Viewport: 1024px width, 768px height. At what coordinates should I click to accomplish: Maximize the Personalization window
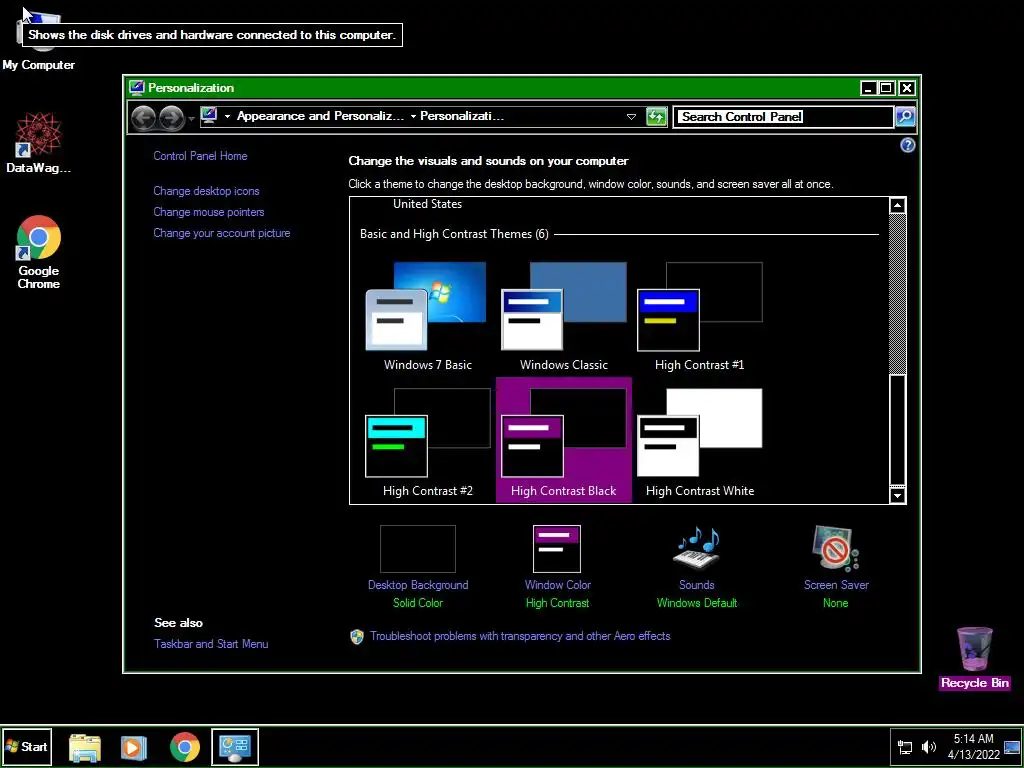[x=887, y=88]
